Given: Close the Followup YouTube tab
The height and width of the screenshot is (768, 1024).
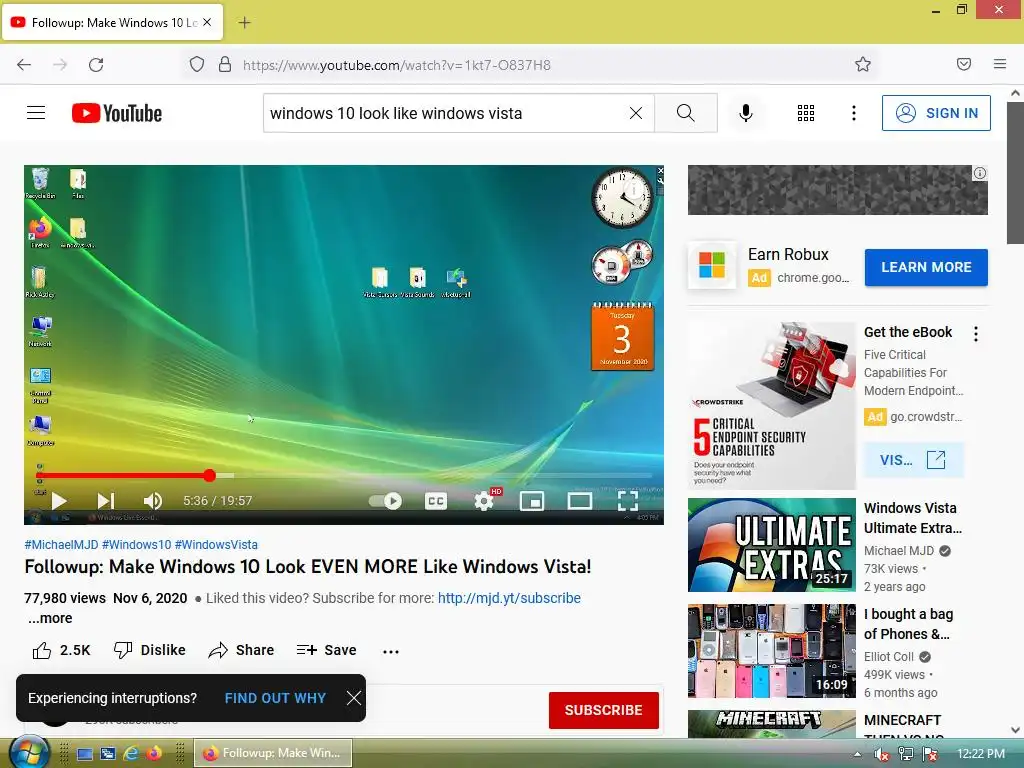Looking at the screenshot, I should click(207, 22).
